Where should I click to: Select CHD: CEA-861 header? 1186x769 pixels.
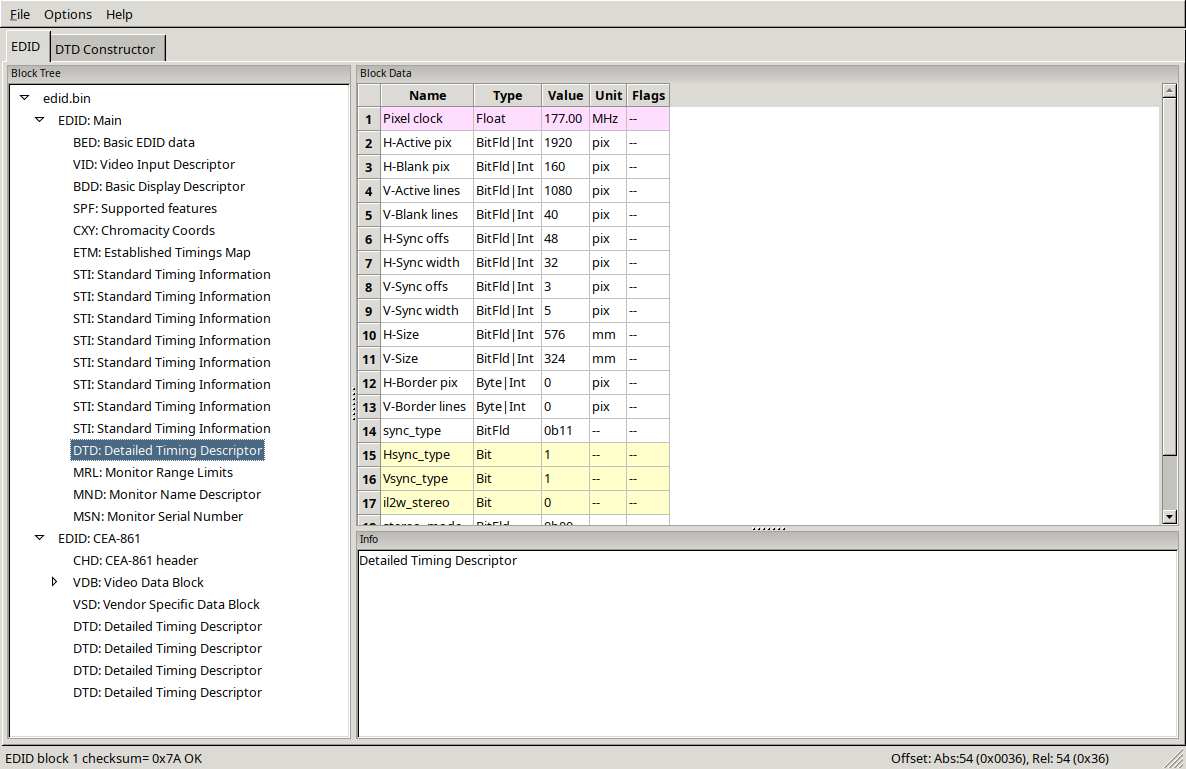pyautogui.click(x=135, y=560)
